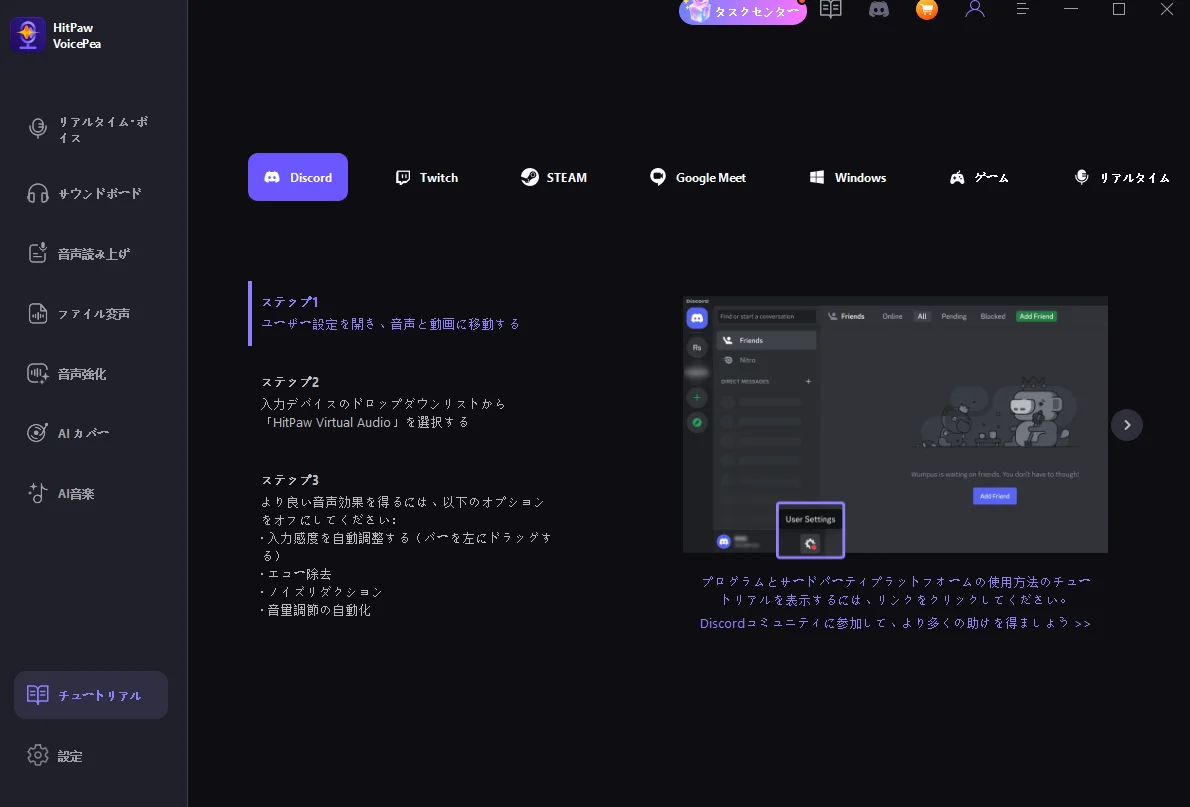Open サウンドボード in the sidebar
Screen dimensions: 1190x807
(x=91, y=194)
